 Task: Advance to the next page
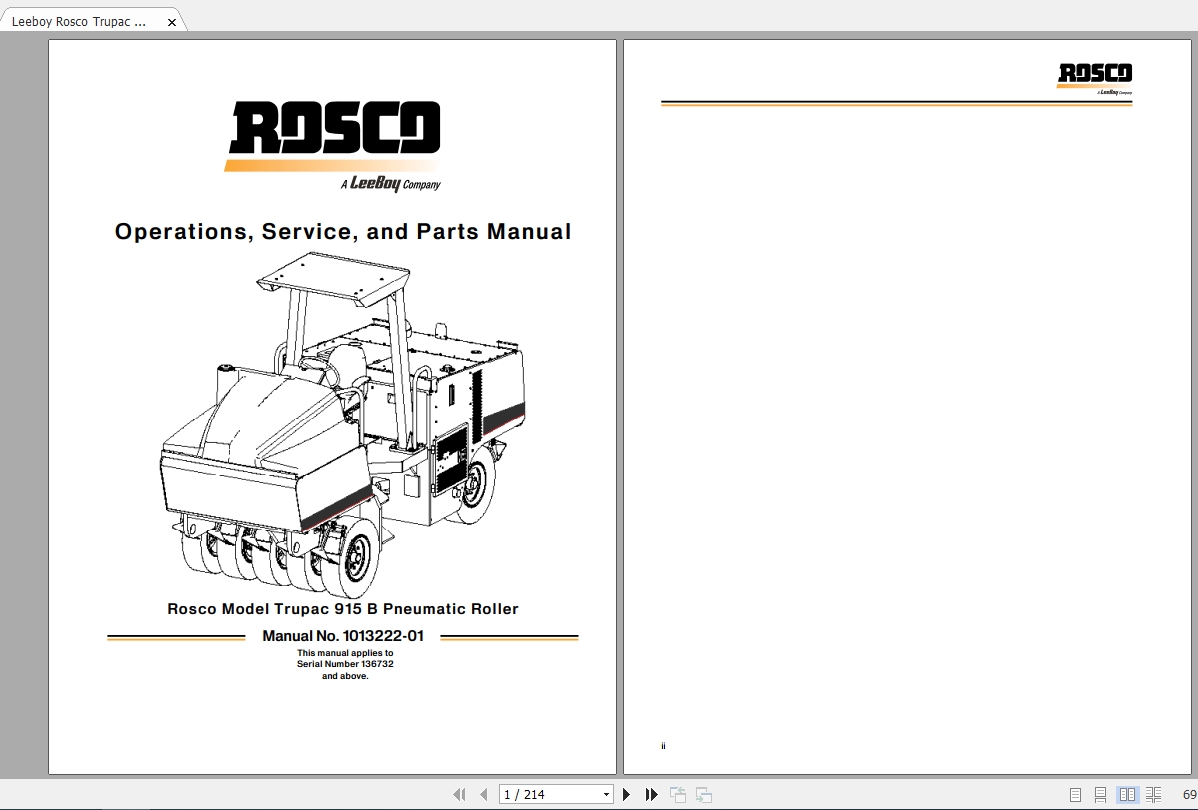(x=627, y=795)
